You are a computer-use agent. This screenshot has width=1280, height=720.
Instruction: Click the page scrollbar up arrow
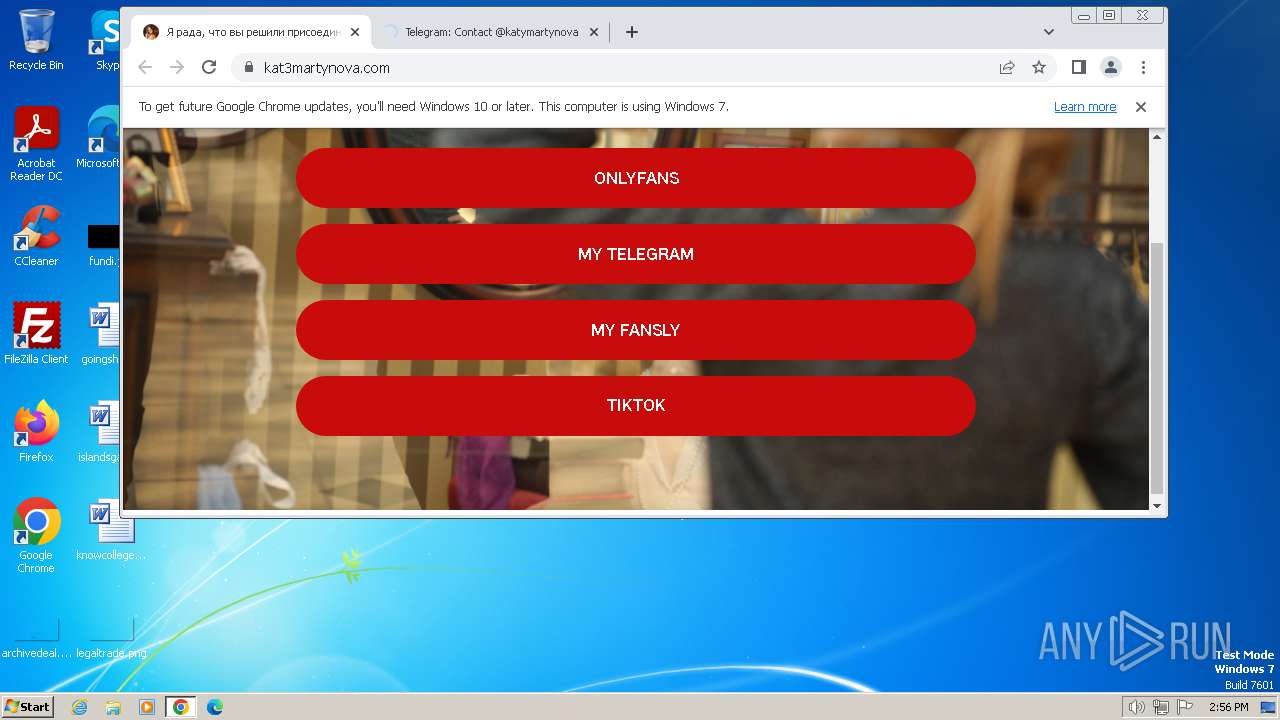tap(1157, 137)
